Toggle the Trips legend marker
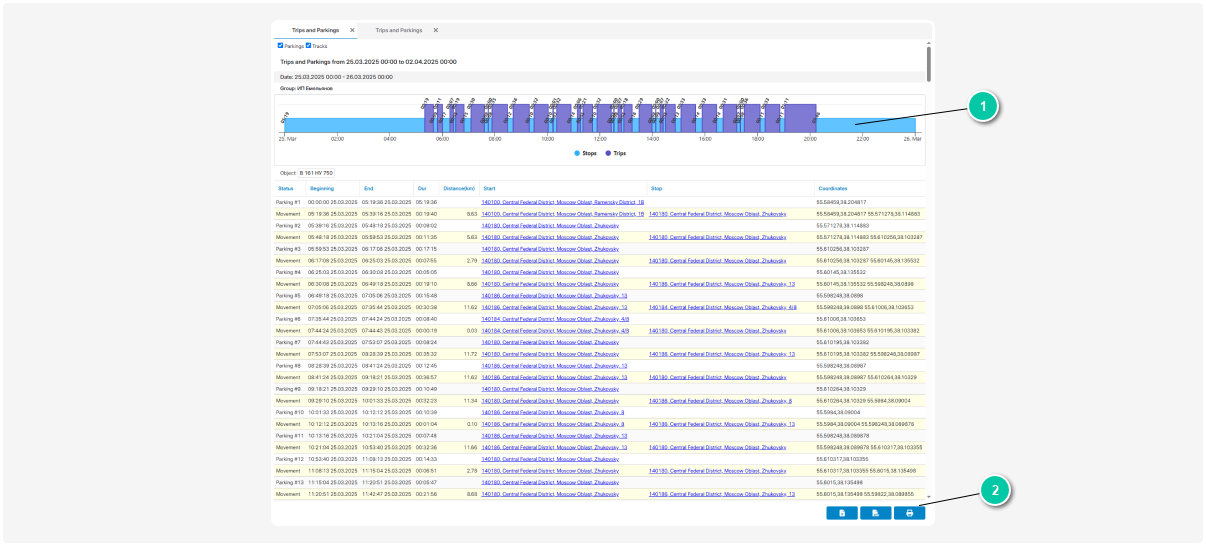This screenshot has width=1206, height=546. click(x=608, y=154)
